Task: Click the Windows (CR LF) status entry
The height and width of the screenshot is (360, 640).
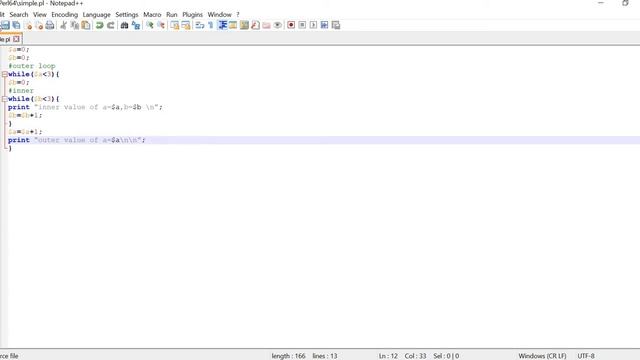Action: pyautogui.click(x=542, y=356)
